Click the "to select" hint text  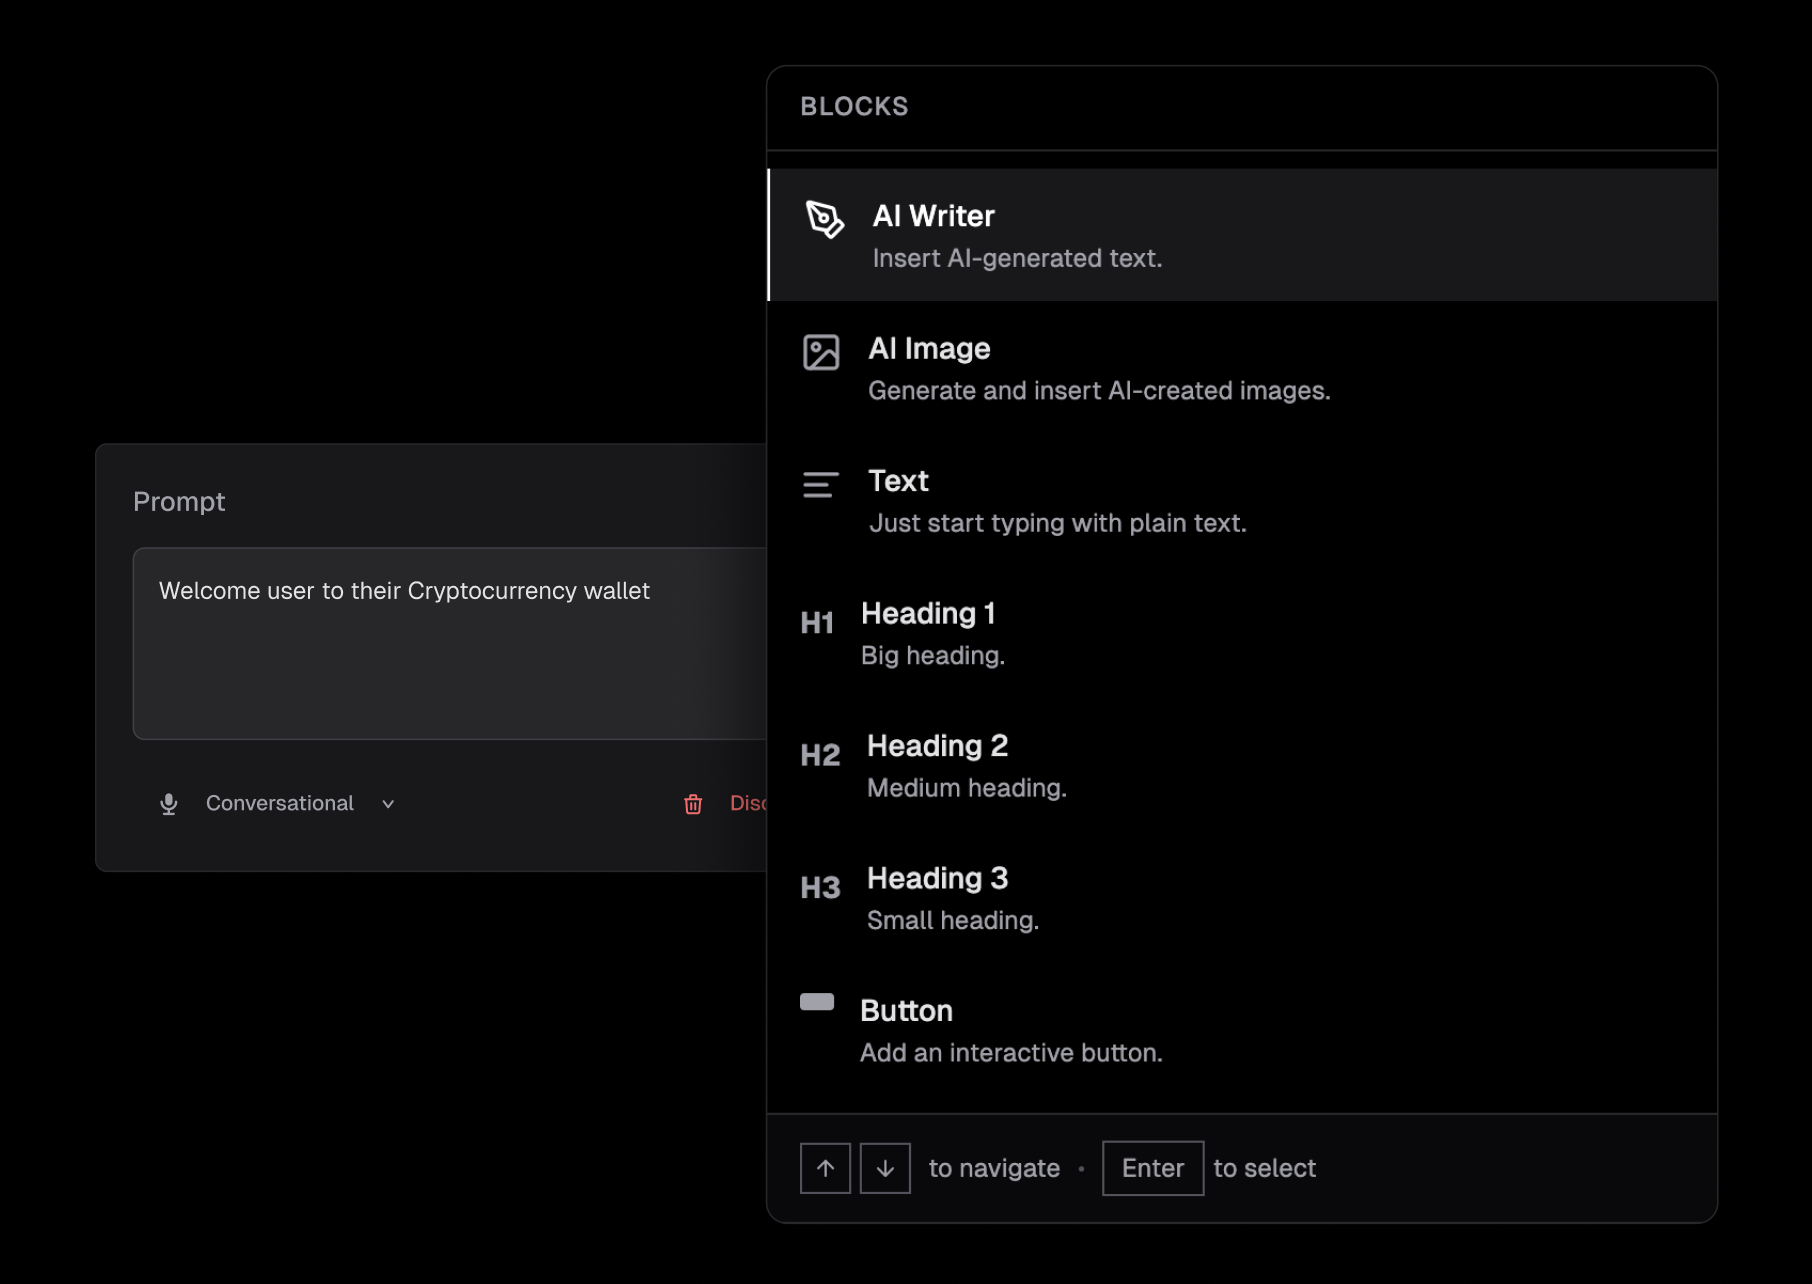(1264, 1168)
